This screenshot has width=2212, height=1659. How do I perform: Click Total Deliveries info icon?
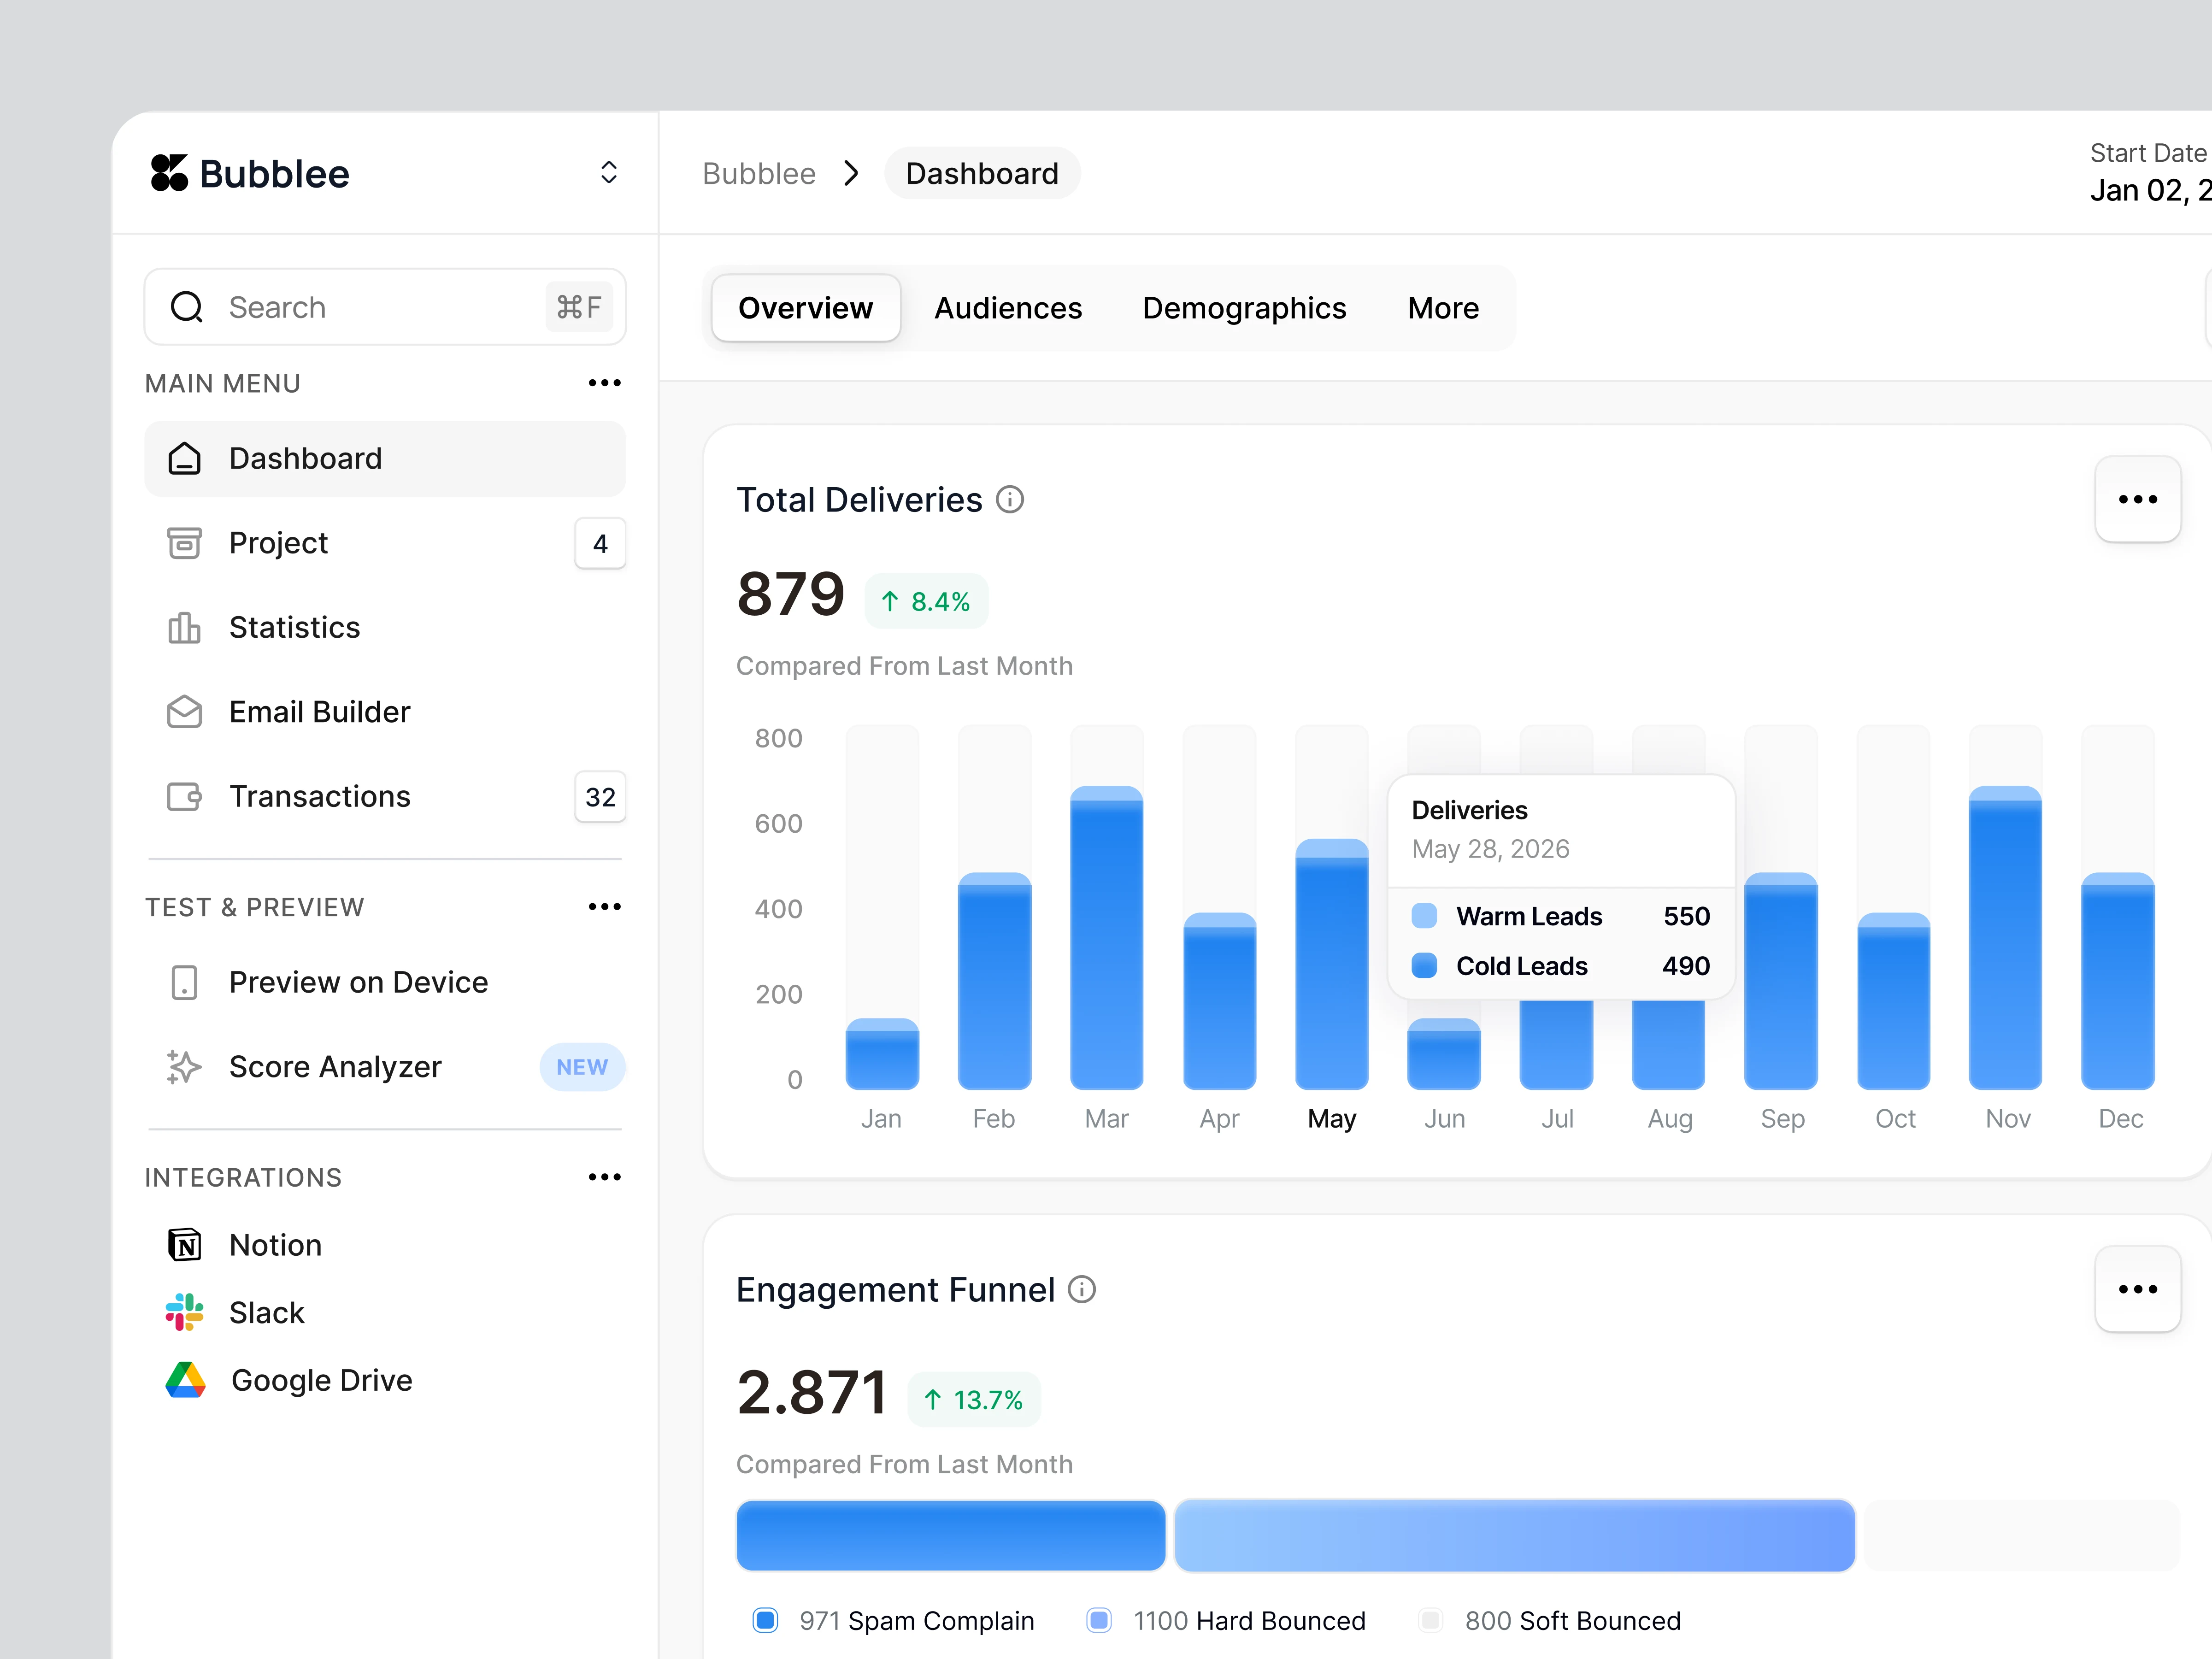click(1010, 499)
